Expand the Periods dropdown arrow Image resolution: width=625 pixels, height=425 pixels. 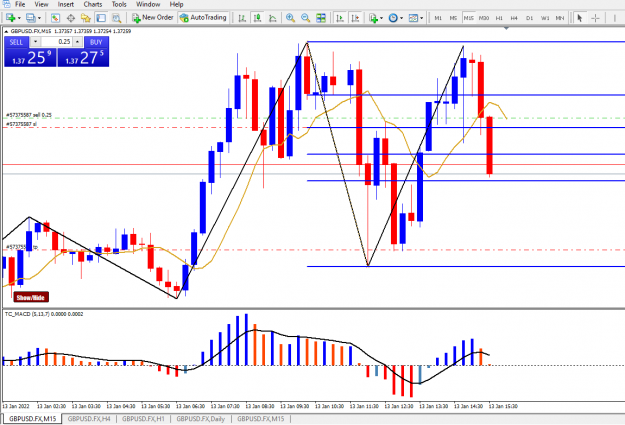401,18
